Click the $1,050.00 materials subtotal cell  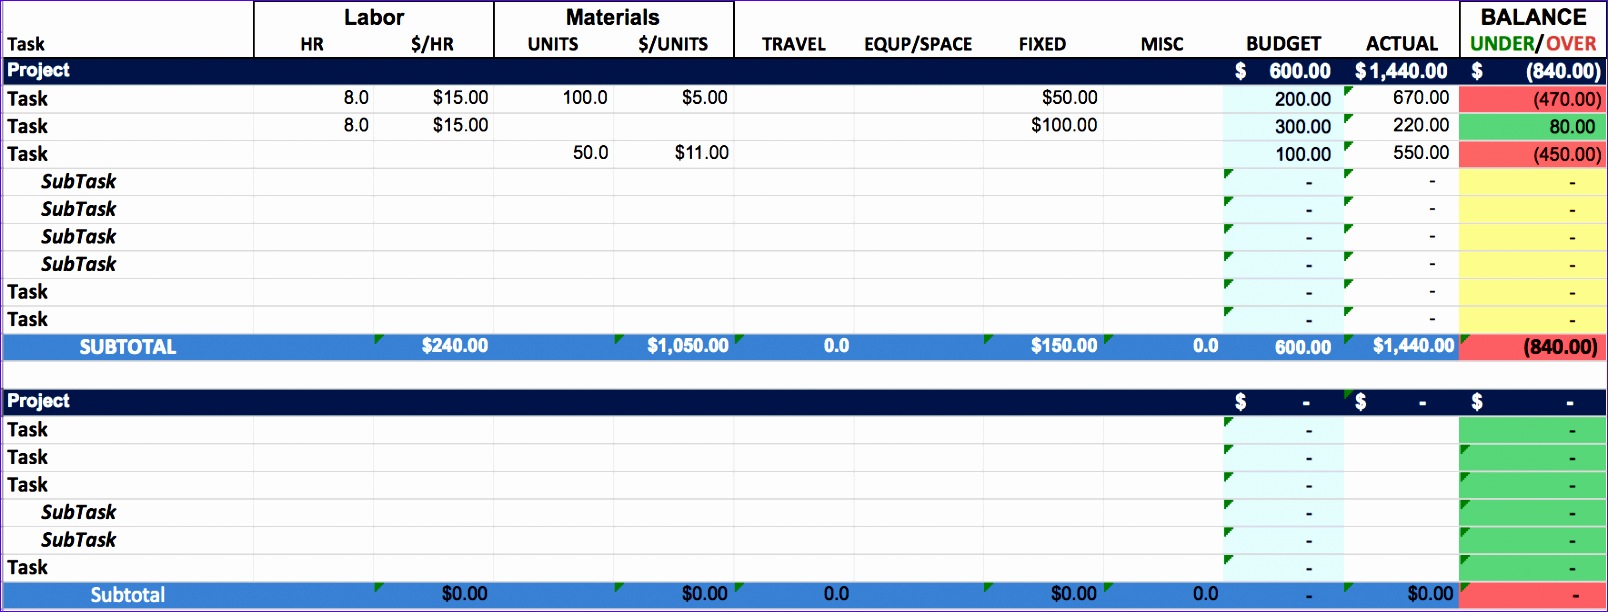pyautogui.click(x=687, y=346)
